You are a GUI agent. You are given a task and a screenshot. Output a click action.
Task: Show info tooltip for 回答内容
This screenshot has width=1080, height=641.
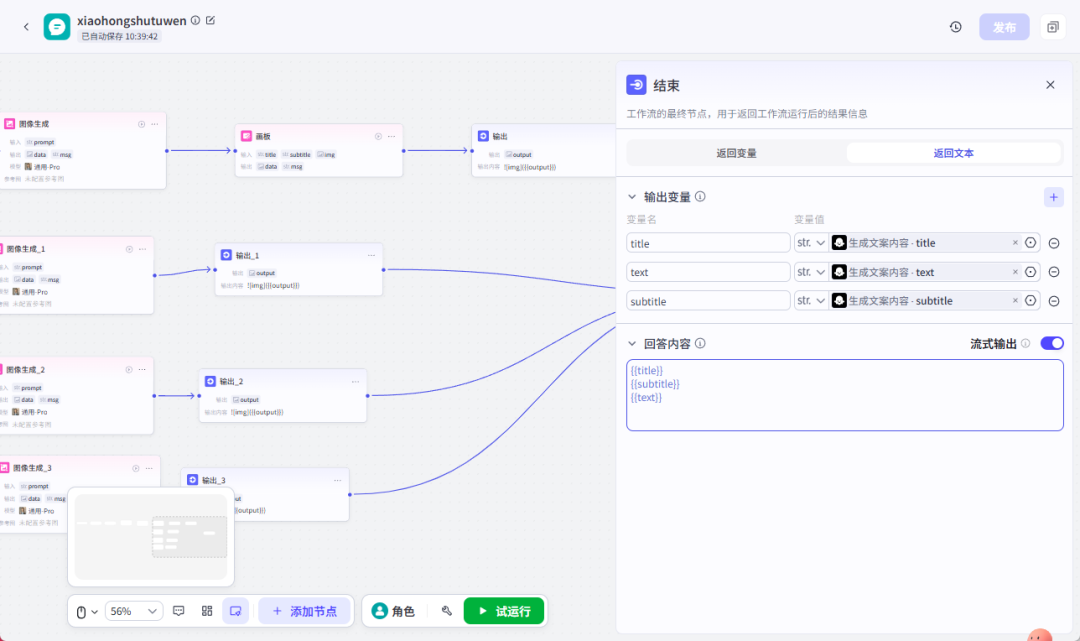(700, 344)
